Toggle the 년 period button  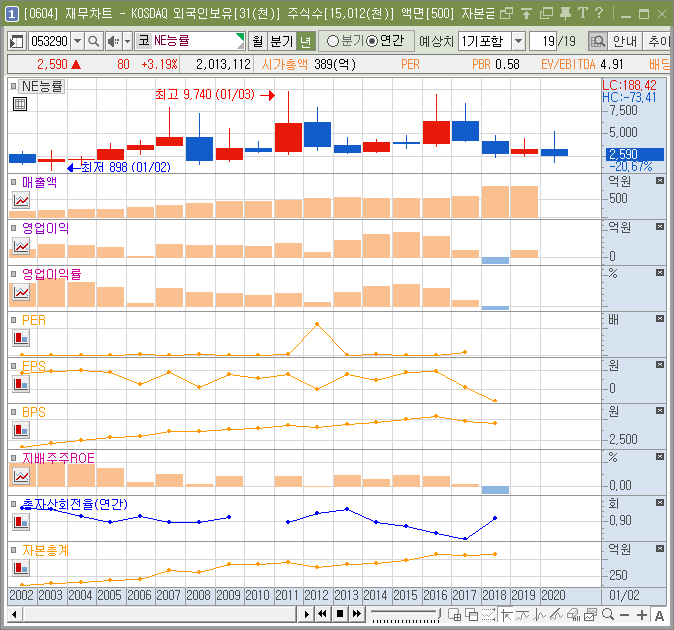pyautogui.click(x=306, y=42)
